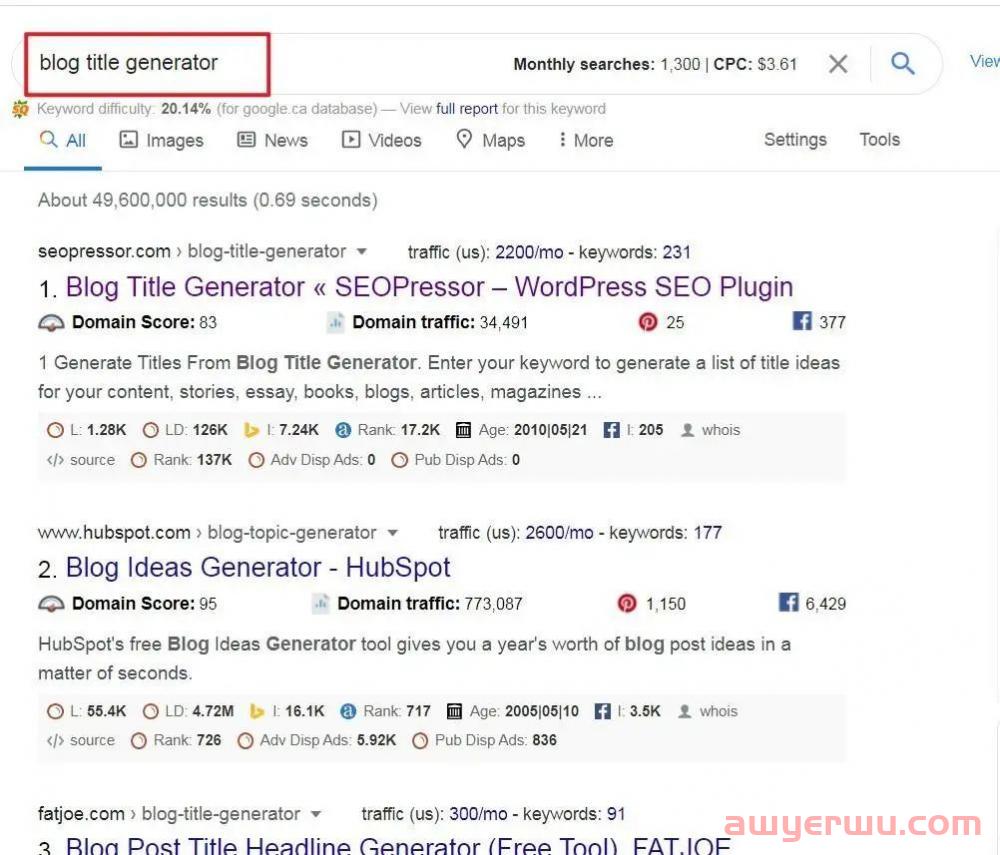Image resolution: width=1000 pixels, height=855 pixels.
Task: Click Pub Disp Ads: 836 metric
Action: (x=485, y=741)
